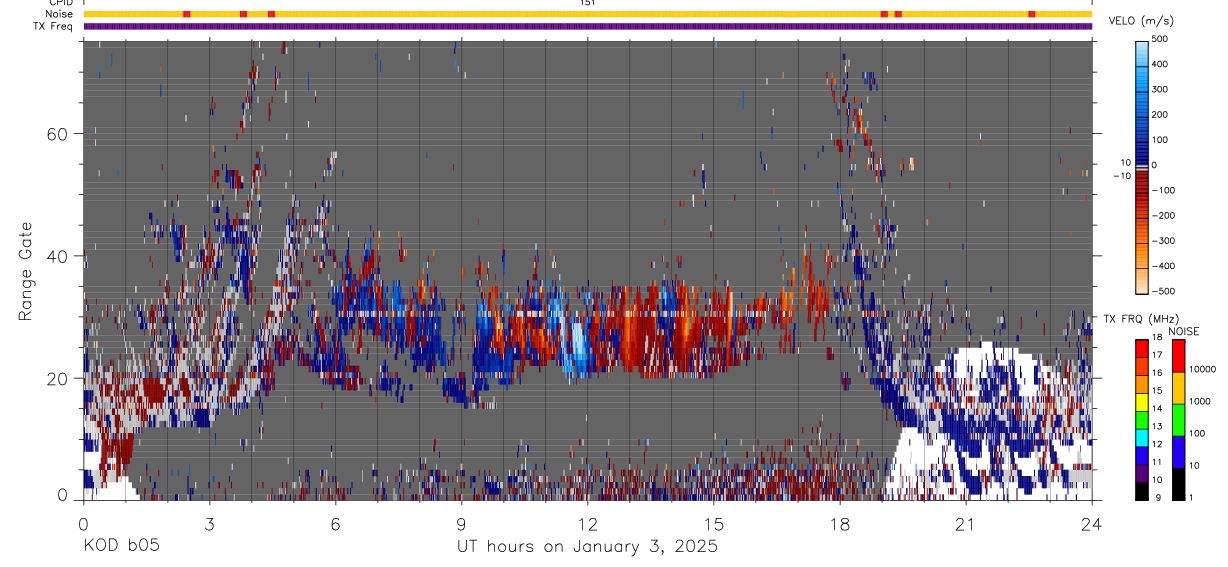Click the 21 tick label on UT hours axis
1228x567 pixels.
pos(966,523)
